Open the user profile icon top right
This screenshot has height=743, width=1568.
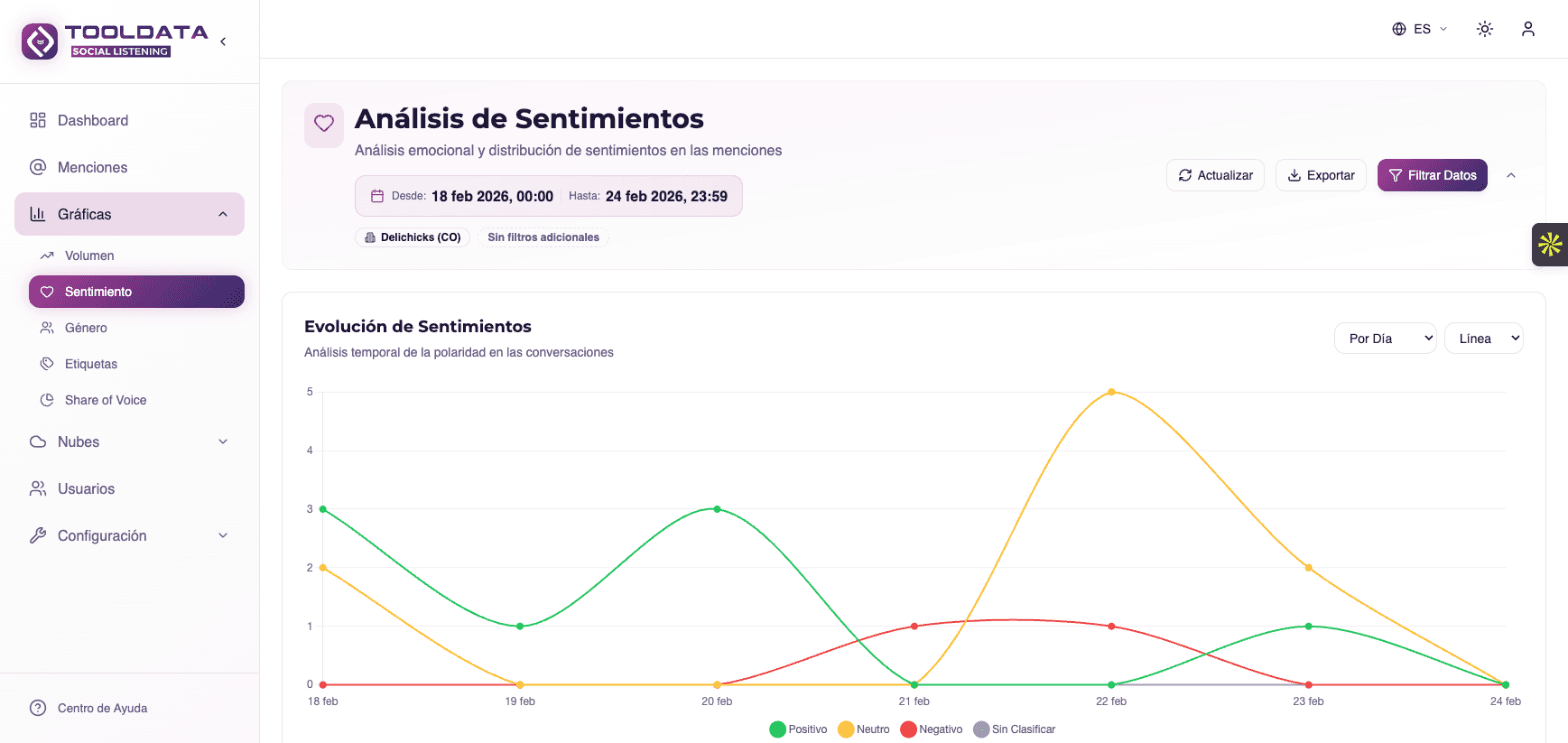1529,29
